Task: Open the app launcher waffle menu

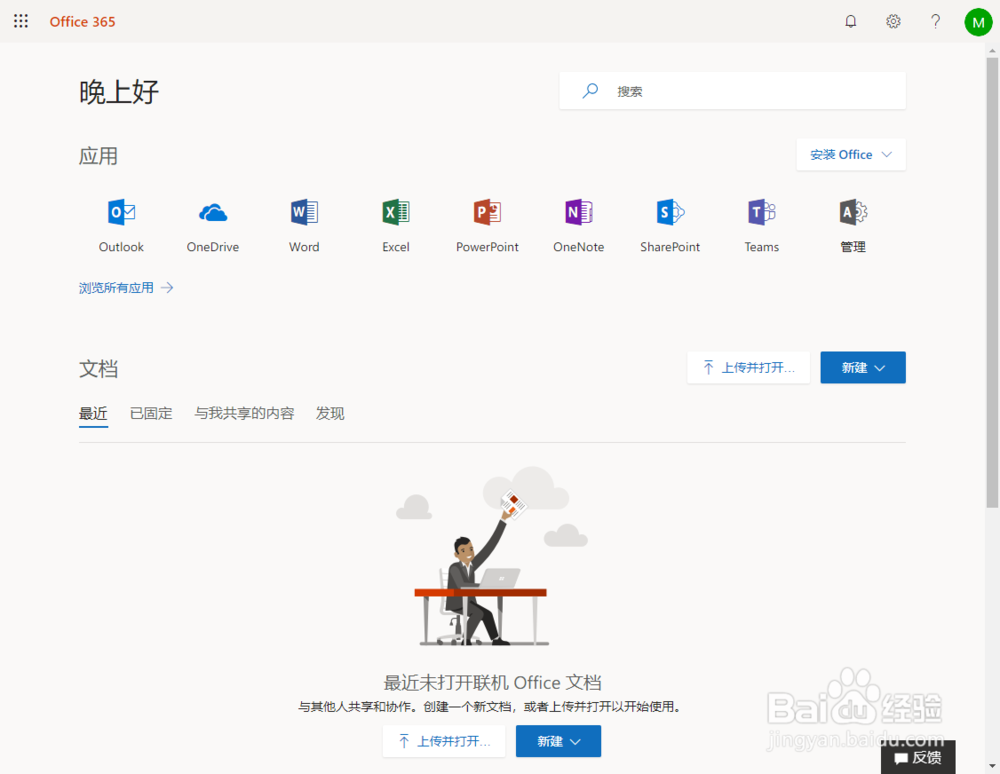Action: pyautogui.click(x=21, y=21)
